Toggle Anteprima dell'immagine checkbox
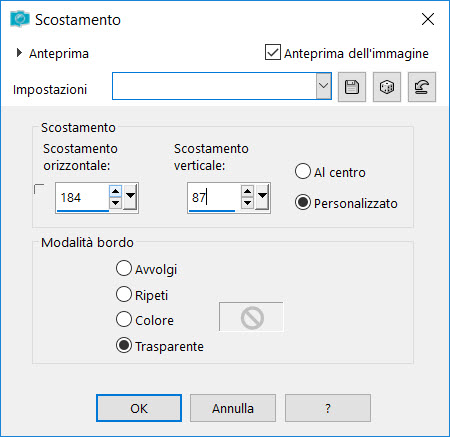This screenshot has height=437, width=450. click(273, 52)
